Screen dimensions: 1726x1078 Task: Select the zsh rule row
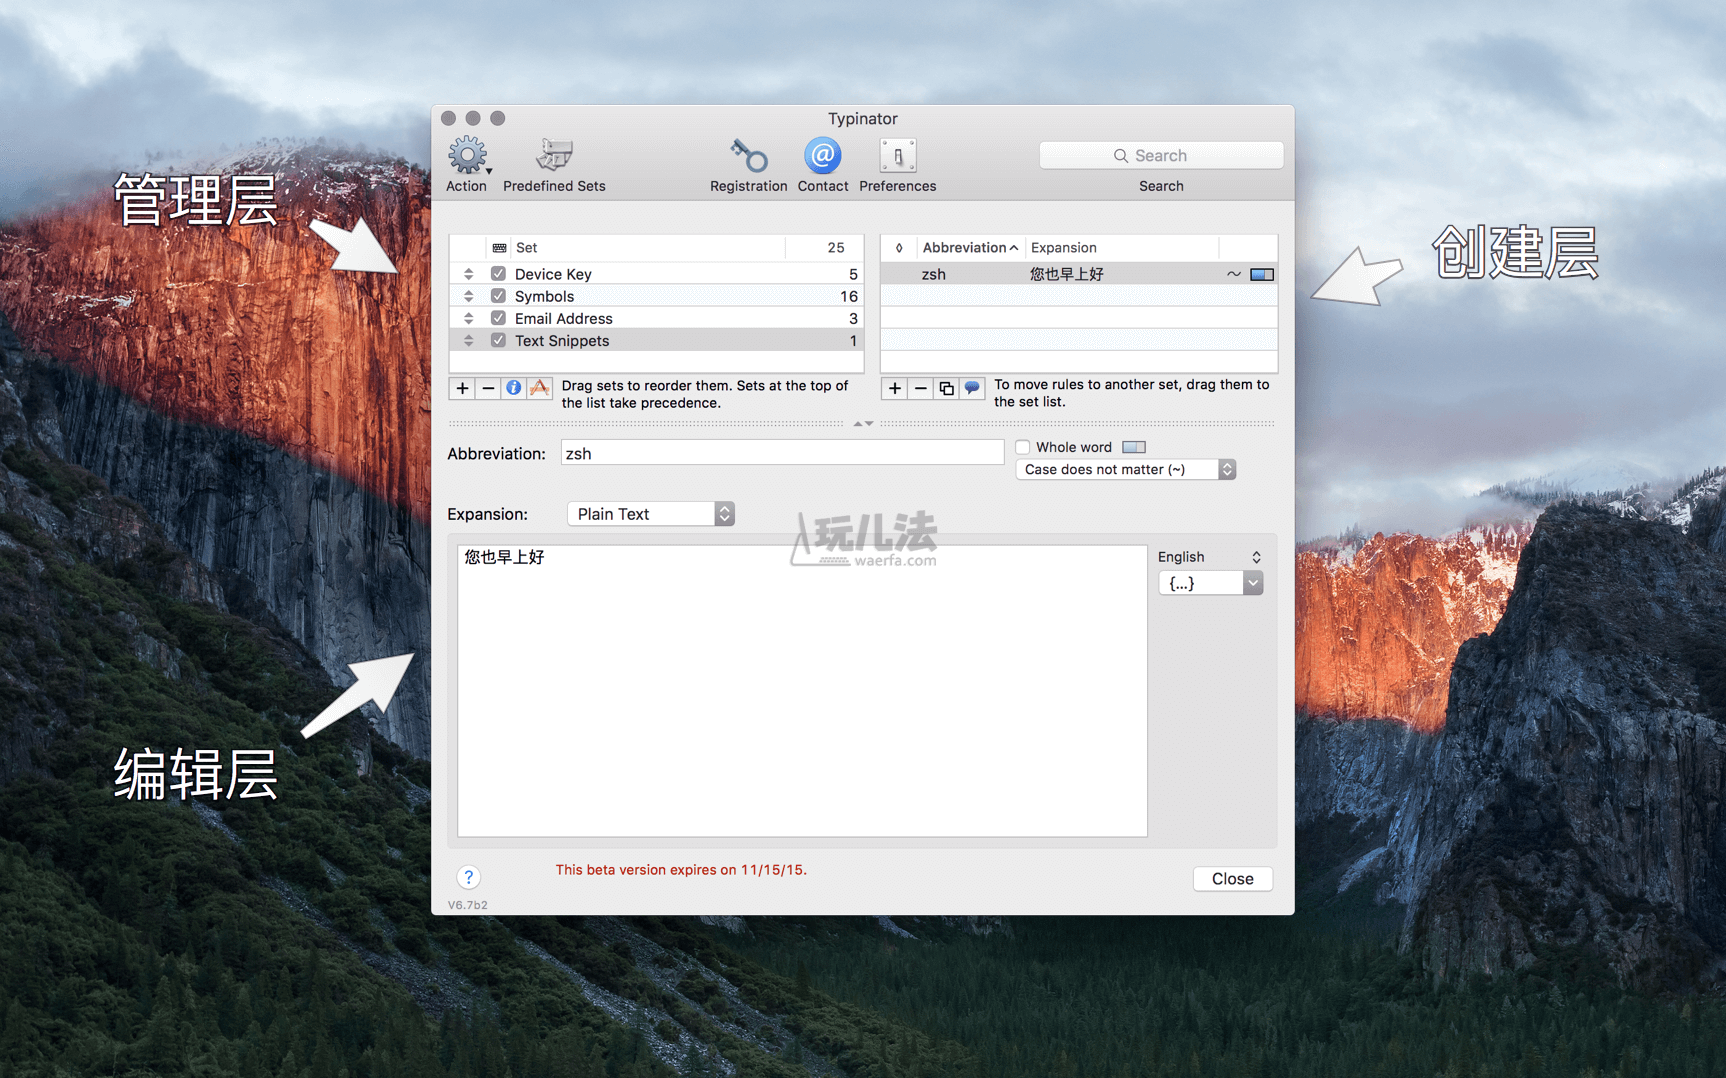coord(1079,274)
